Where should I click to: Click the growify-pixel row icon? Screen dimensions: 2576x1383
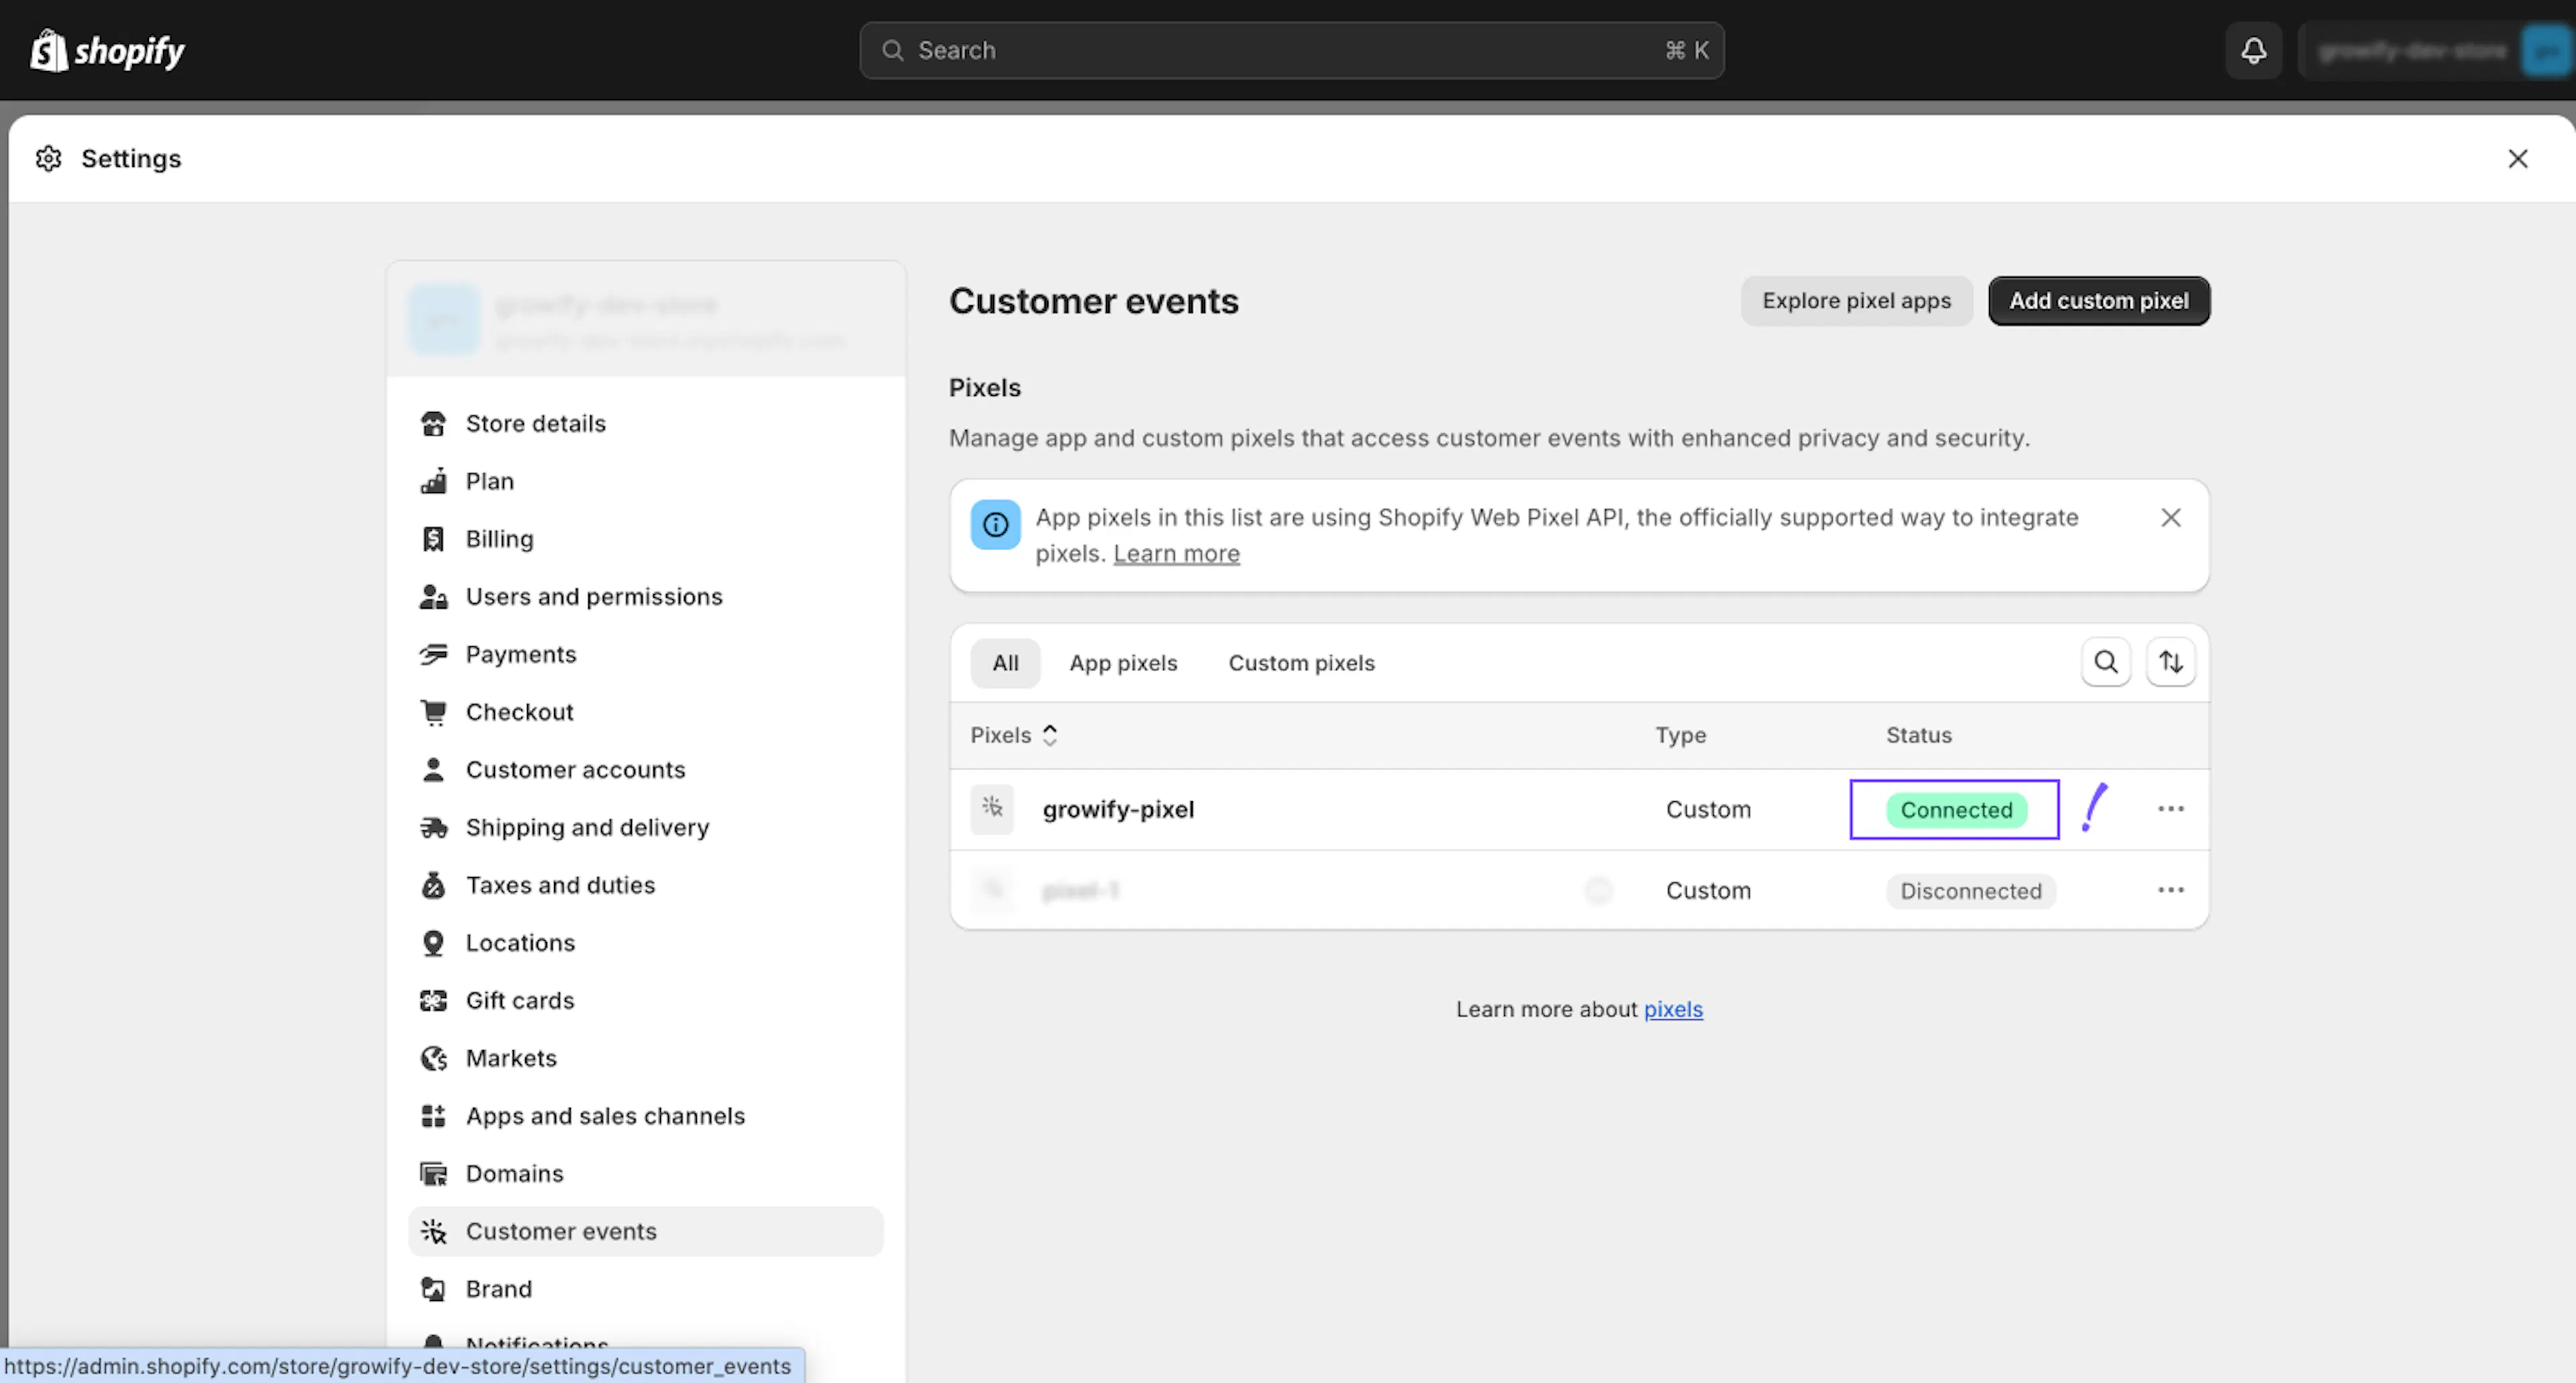click(992, 808)
